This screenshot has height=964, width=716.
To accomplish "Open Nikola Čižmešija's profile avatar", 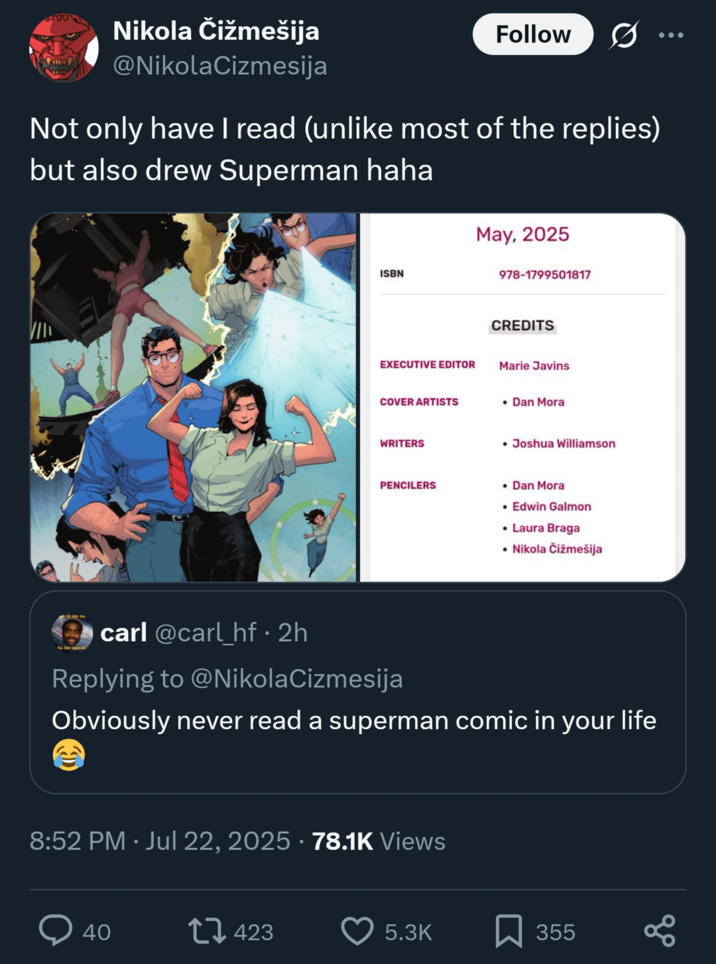I will click(x=63, y=48).
